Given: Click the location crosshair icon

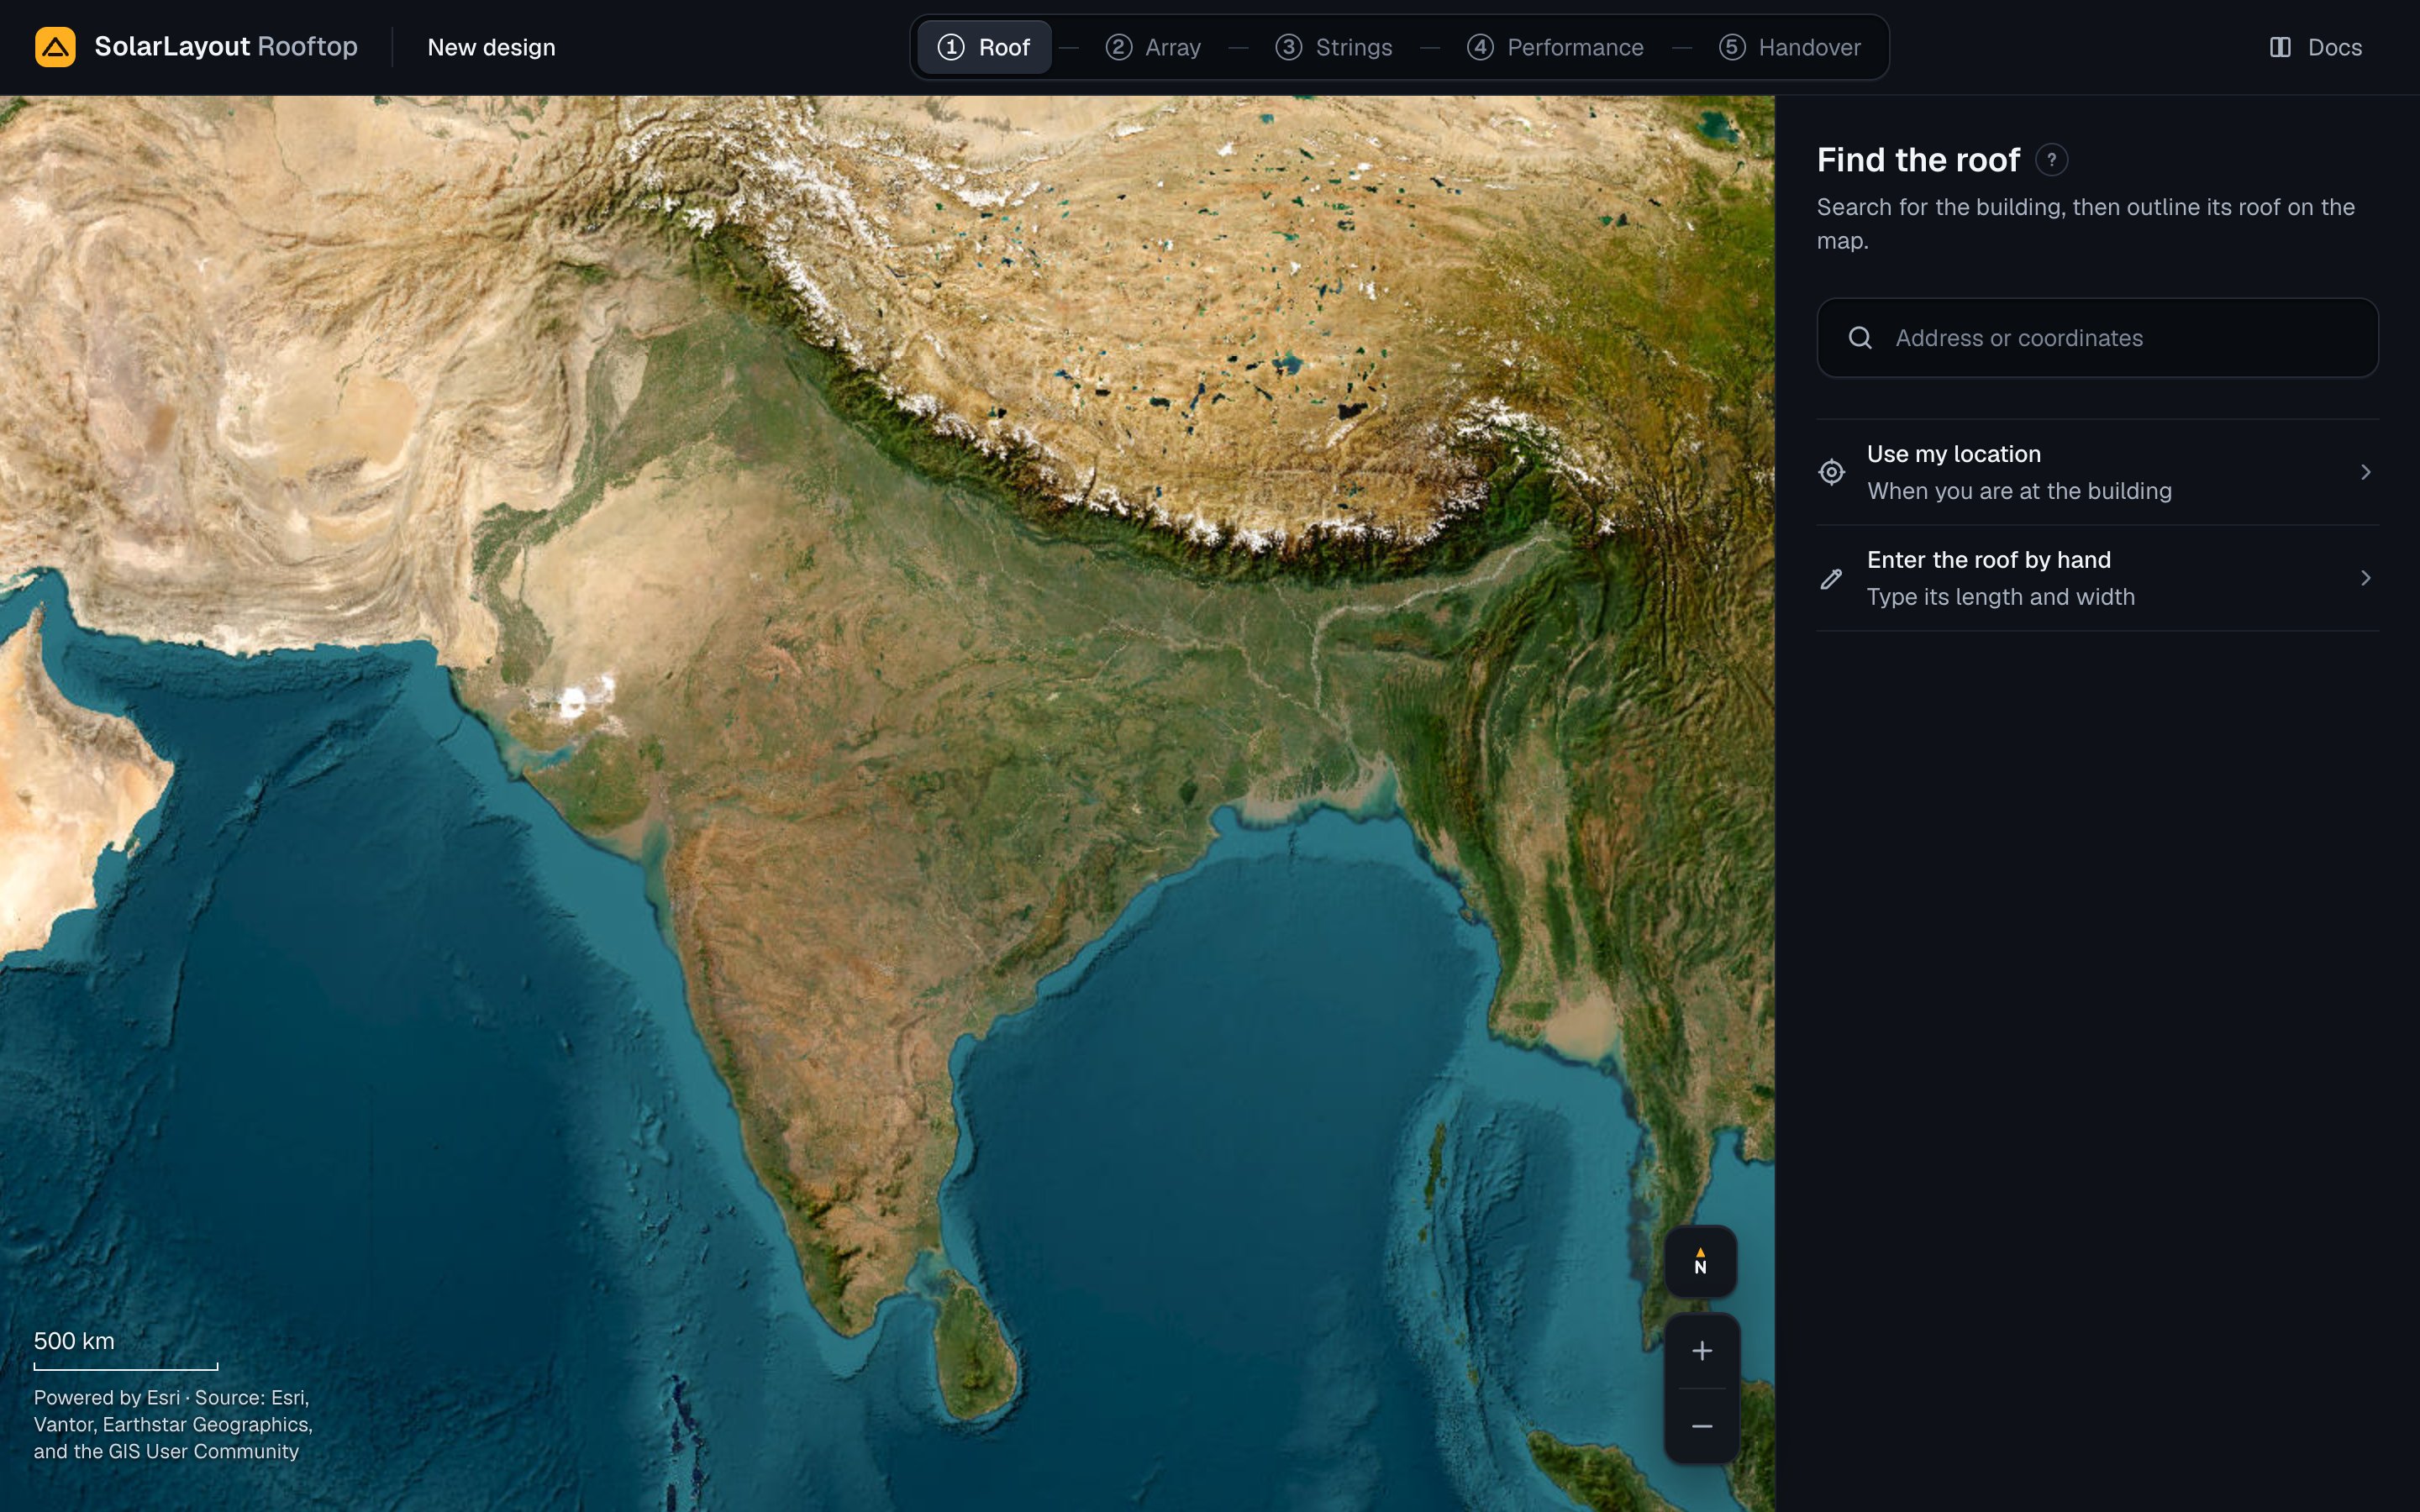Looking at the screenshot, I should 1831,472.
